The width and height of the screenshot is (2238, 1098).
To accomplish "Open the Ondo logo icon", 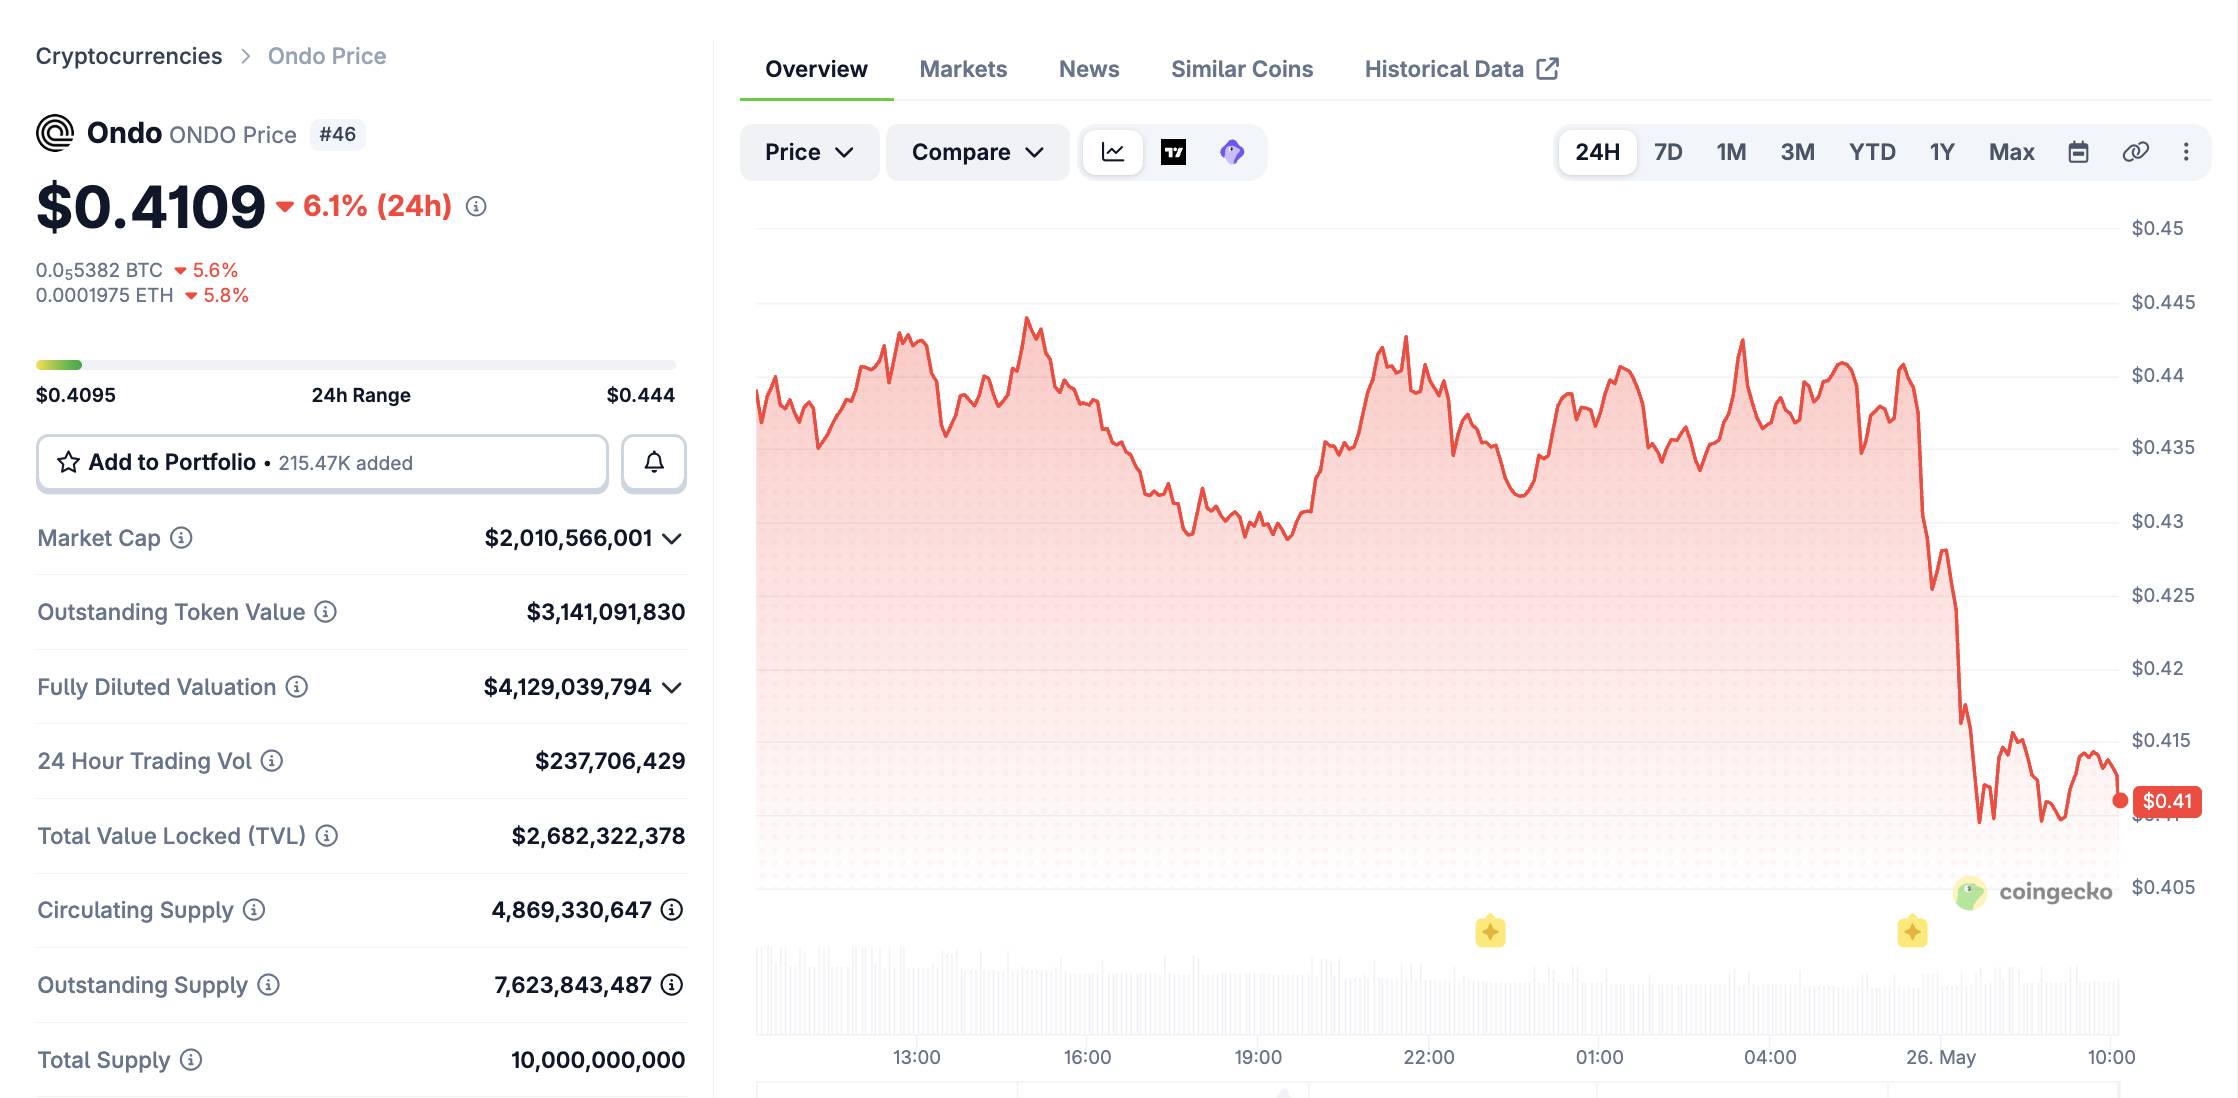I will point(55,133).
